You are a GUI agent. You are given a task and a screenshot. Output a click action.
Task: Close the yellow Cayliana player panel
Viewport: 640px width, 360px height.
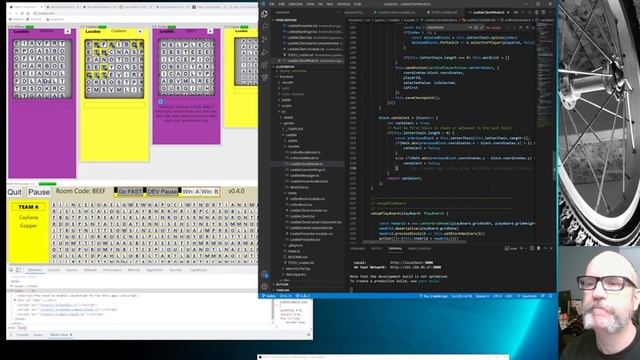pyautogui.click(x=140, y=31)
